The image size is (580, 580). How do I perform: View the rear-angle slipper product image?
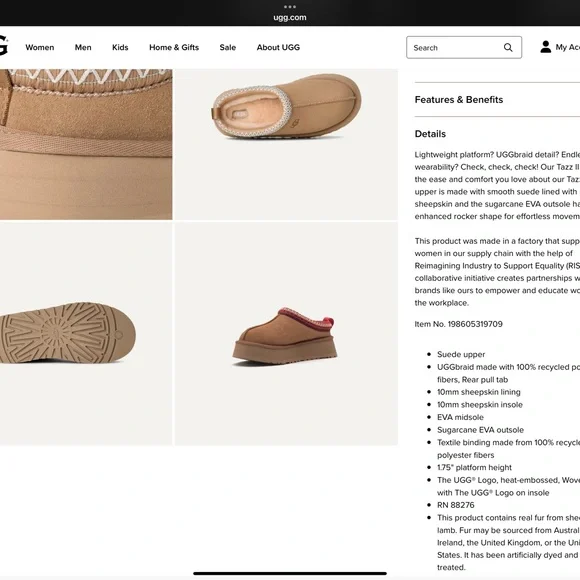pos(286,334)
